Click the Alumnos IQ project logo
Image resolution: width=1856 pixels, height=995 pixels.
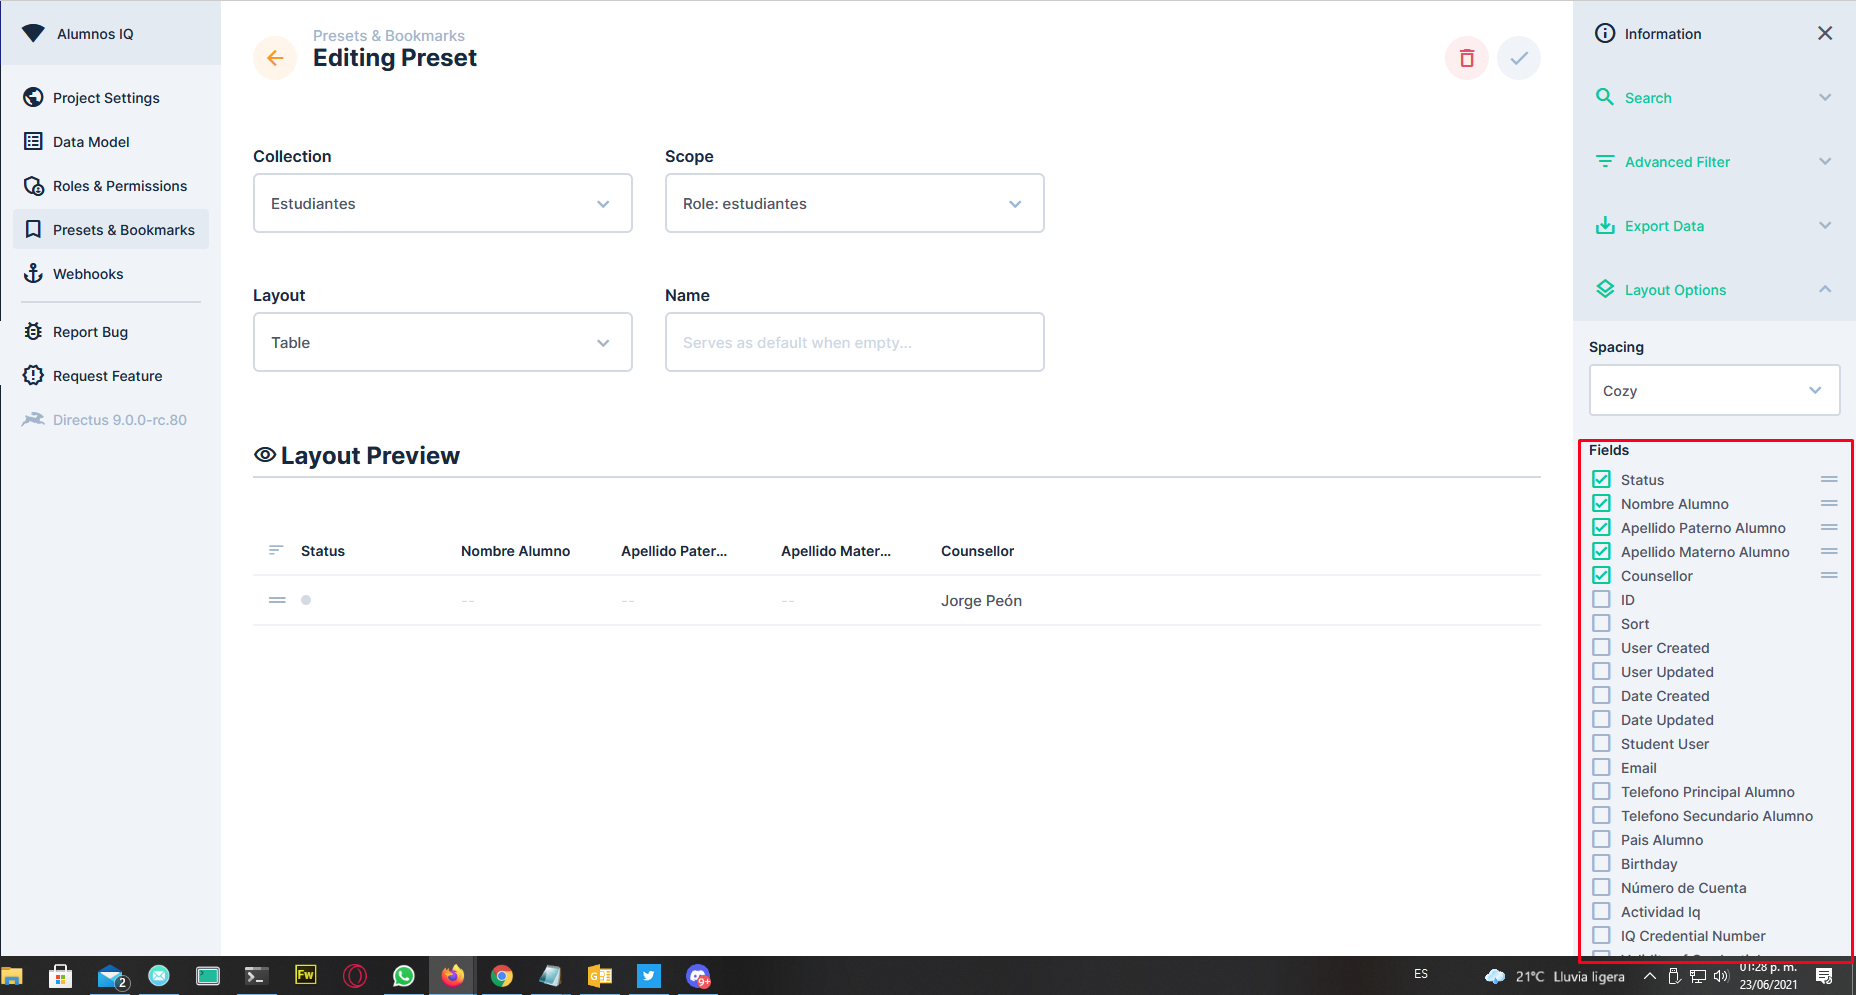[x=33, y=33]
